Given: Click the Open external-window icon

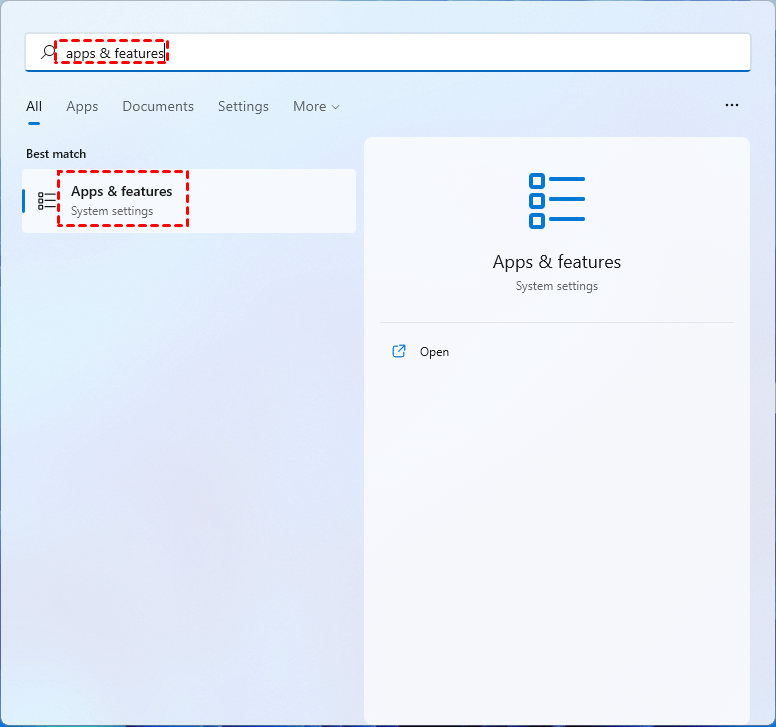Looking at the screenshot, I should click(x=399, y=351).
